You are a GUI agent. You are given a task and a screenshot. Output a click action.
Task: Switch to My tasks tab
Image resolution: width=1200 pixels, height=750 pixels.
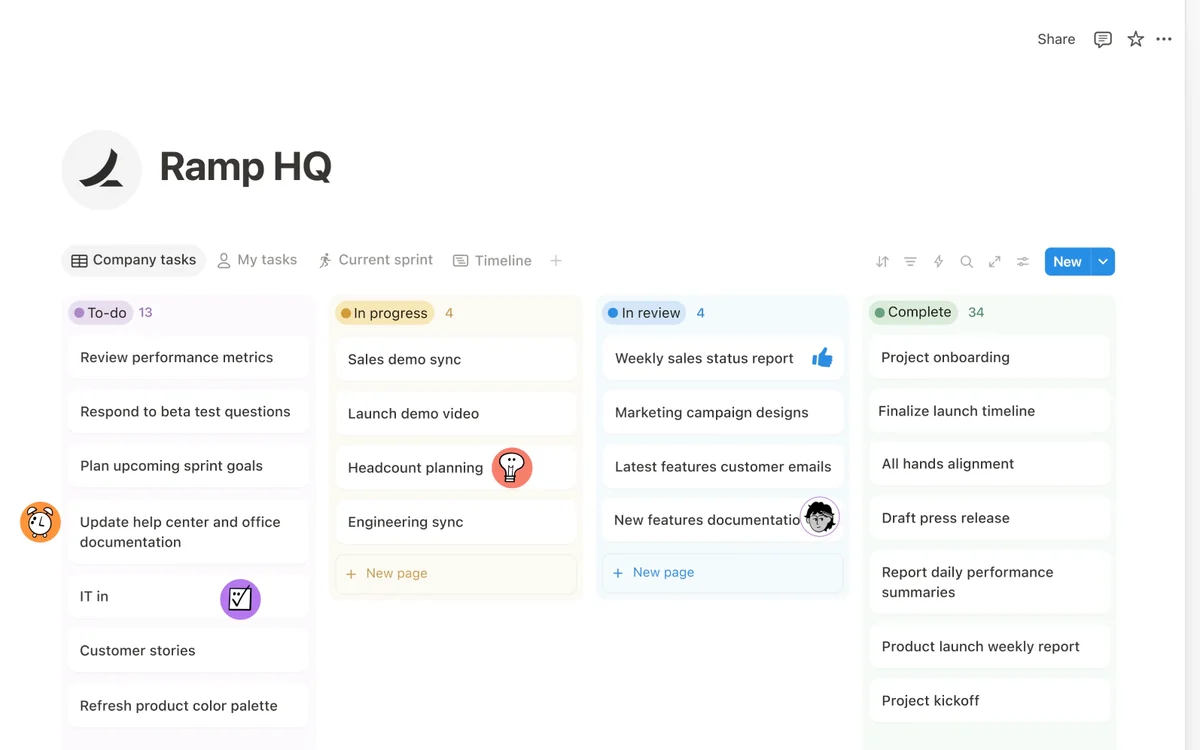pos(257,260)
